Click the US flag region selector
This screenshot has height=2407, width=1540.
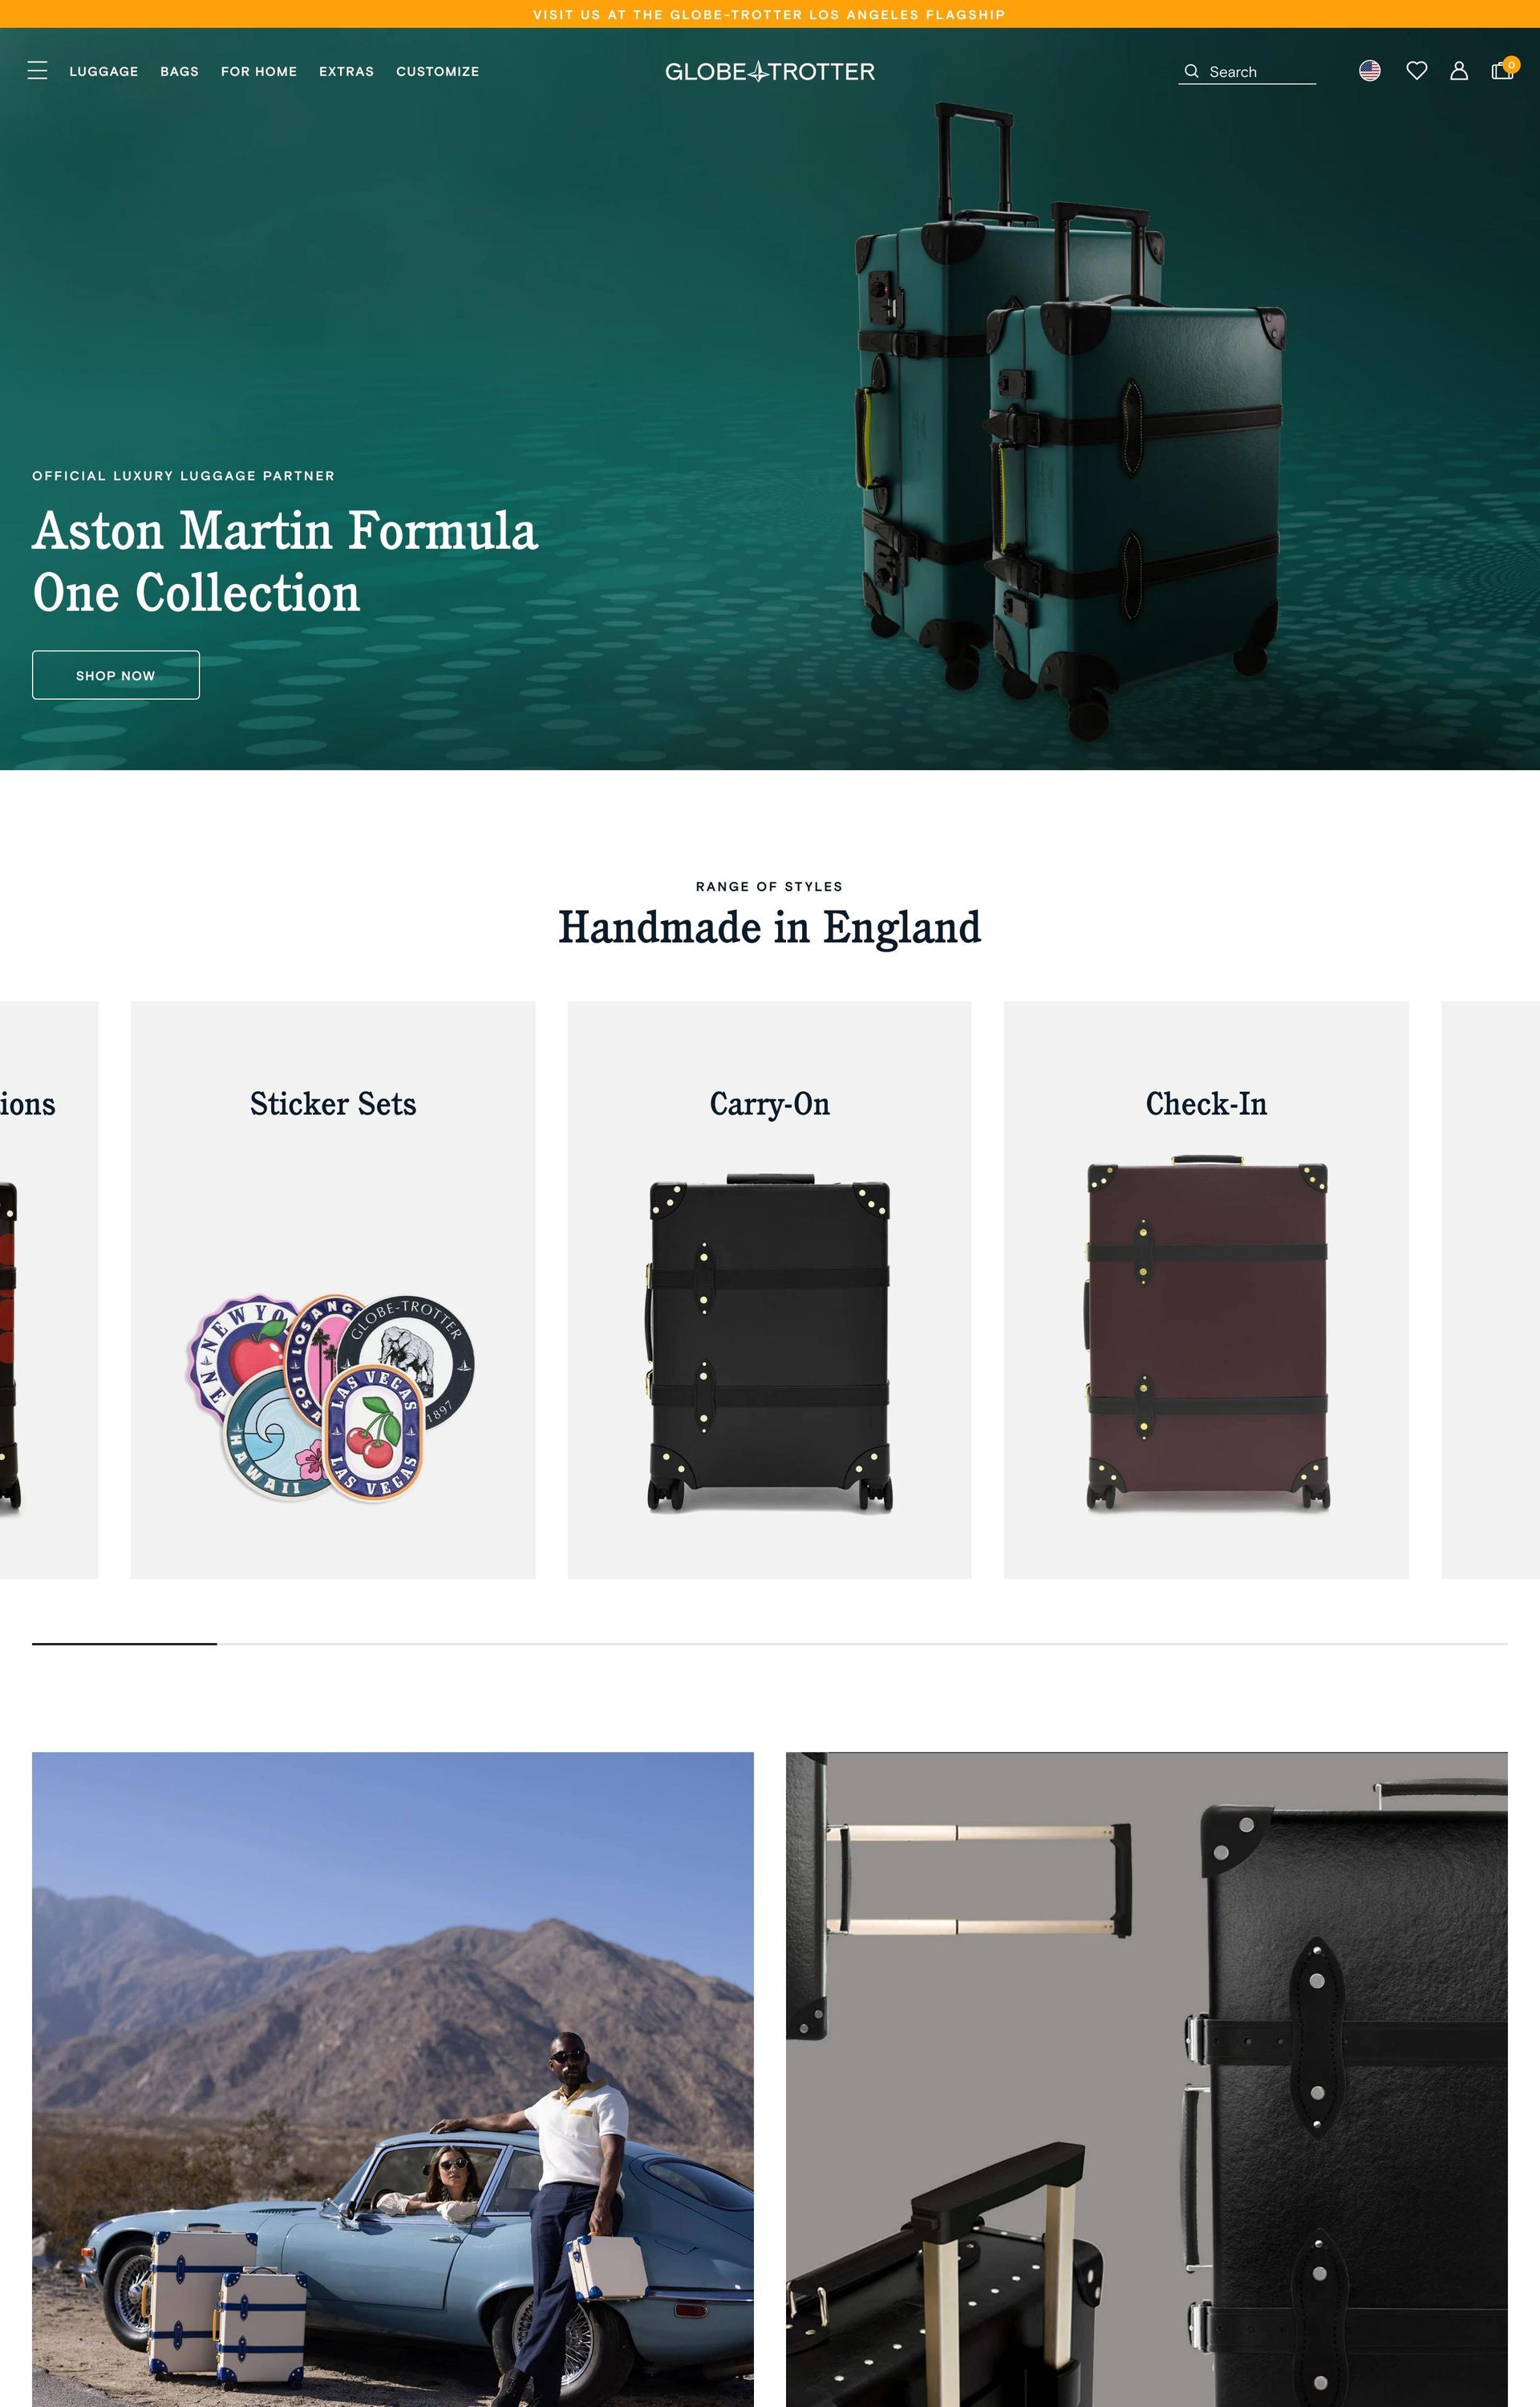click(1370, 71)
